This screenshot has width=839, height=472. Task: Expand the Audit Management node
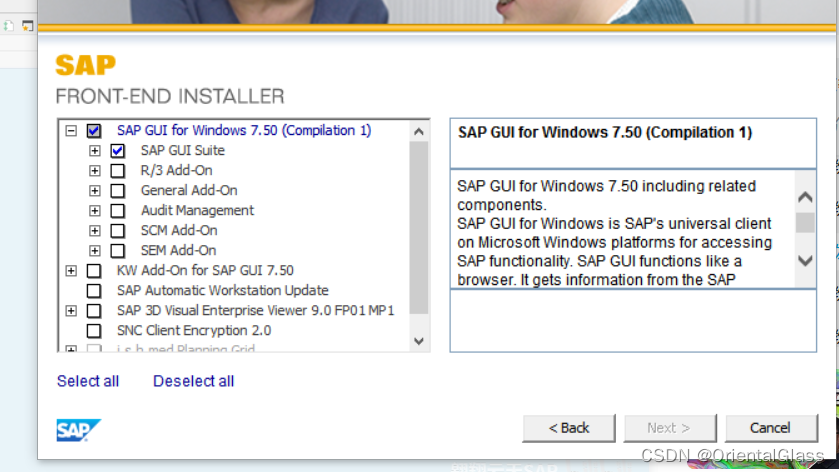[95, 211]
